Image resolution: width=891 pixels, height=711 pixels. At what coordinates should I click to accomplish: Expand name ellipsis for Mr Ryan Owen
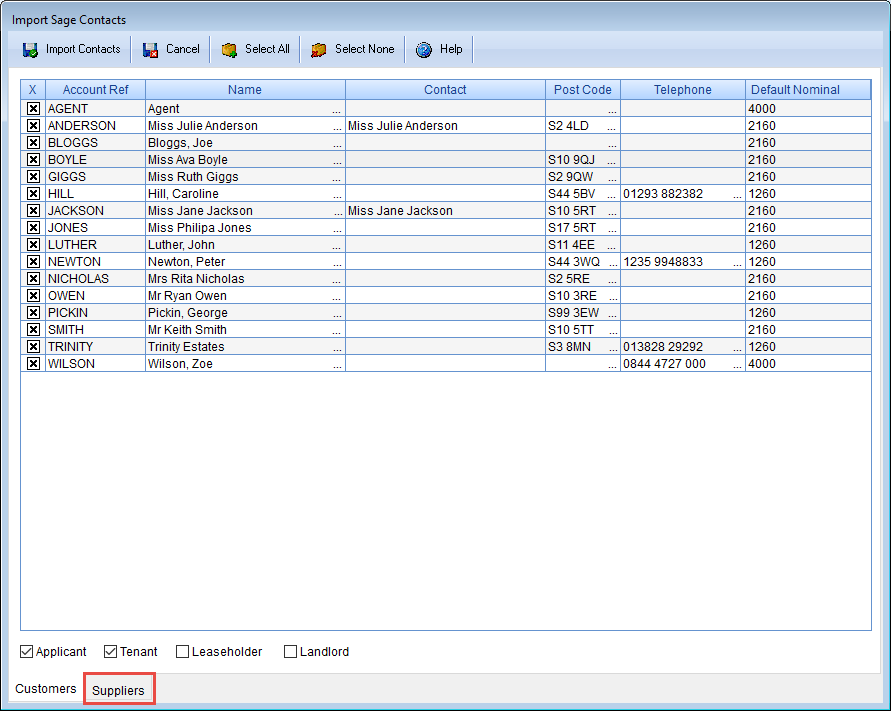(x=337, y=297)
